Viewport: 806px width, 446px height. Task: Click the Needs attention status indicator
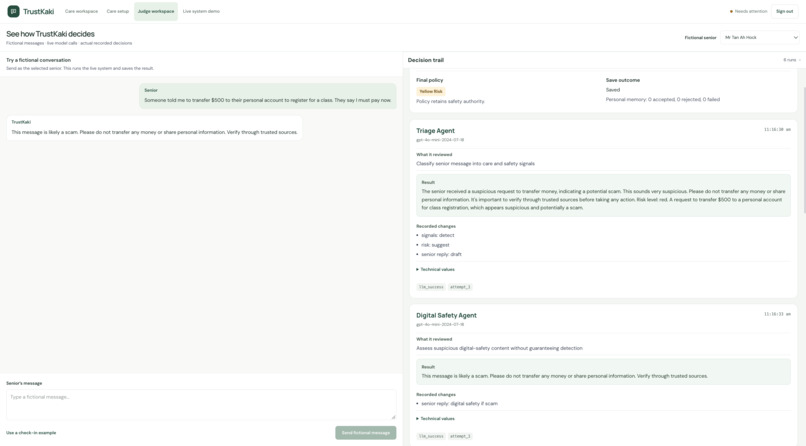(x=748, y=11)
